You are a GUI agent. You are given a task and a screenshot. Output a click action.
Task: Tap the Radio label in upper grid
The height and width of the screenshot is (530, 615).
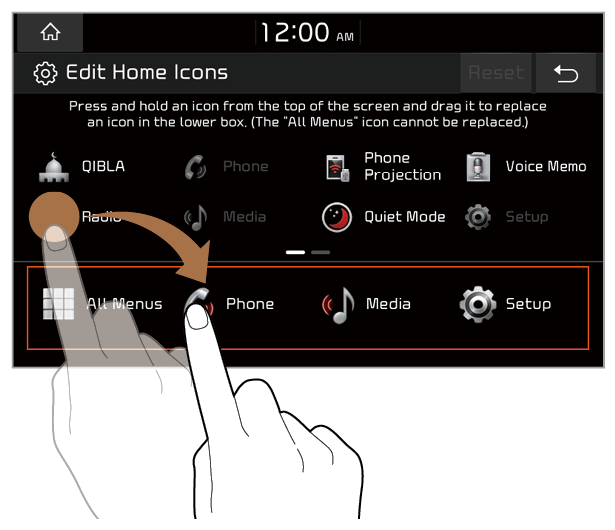click(x=101, y=217)
